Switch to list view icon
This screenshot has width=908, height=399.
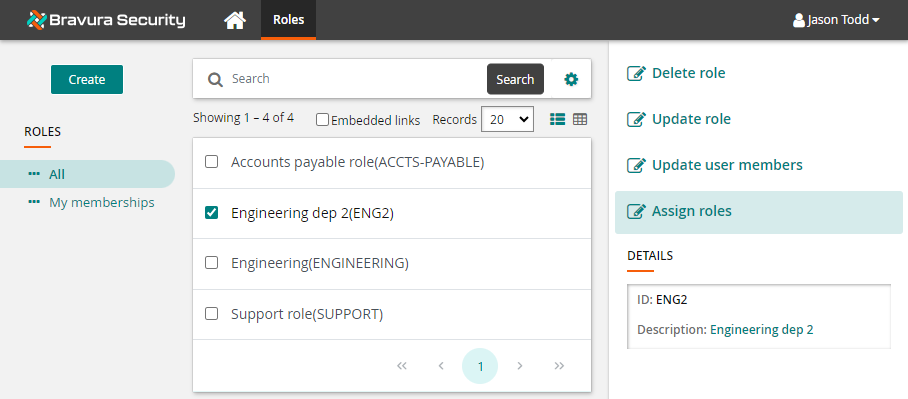(557, 119)
